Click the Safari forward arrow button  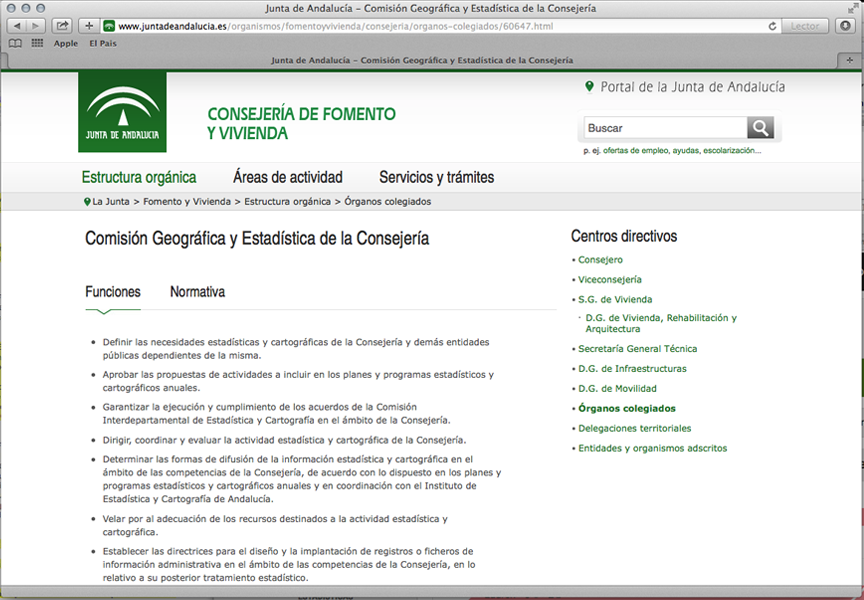pyautogui.click(x=36, y=26)
